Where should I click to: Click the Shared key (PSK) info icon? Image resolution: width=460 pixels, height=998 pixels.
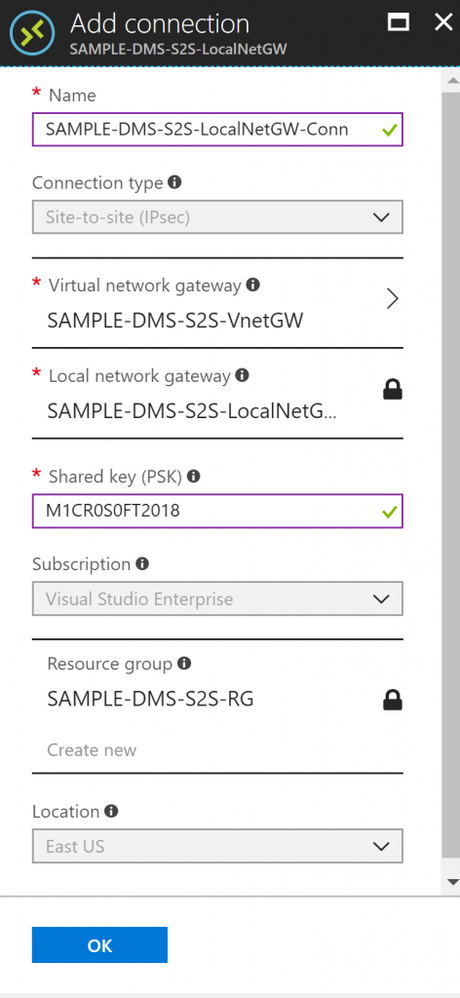(x=193, y=475)
